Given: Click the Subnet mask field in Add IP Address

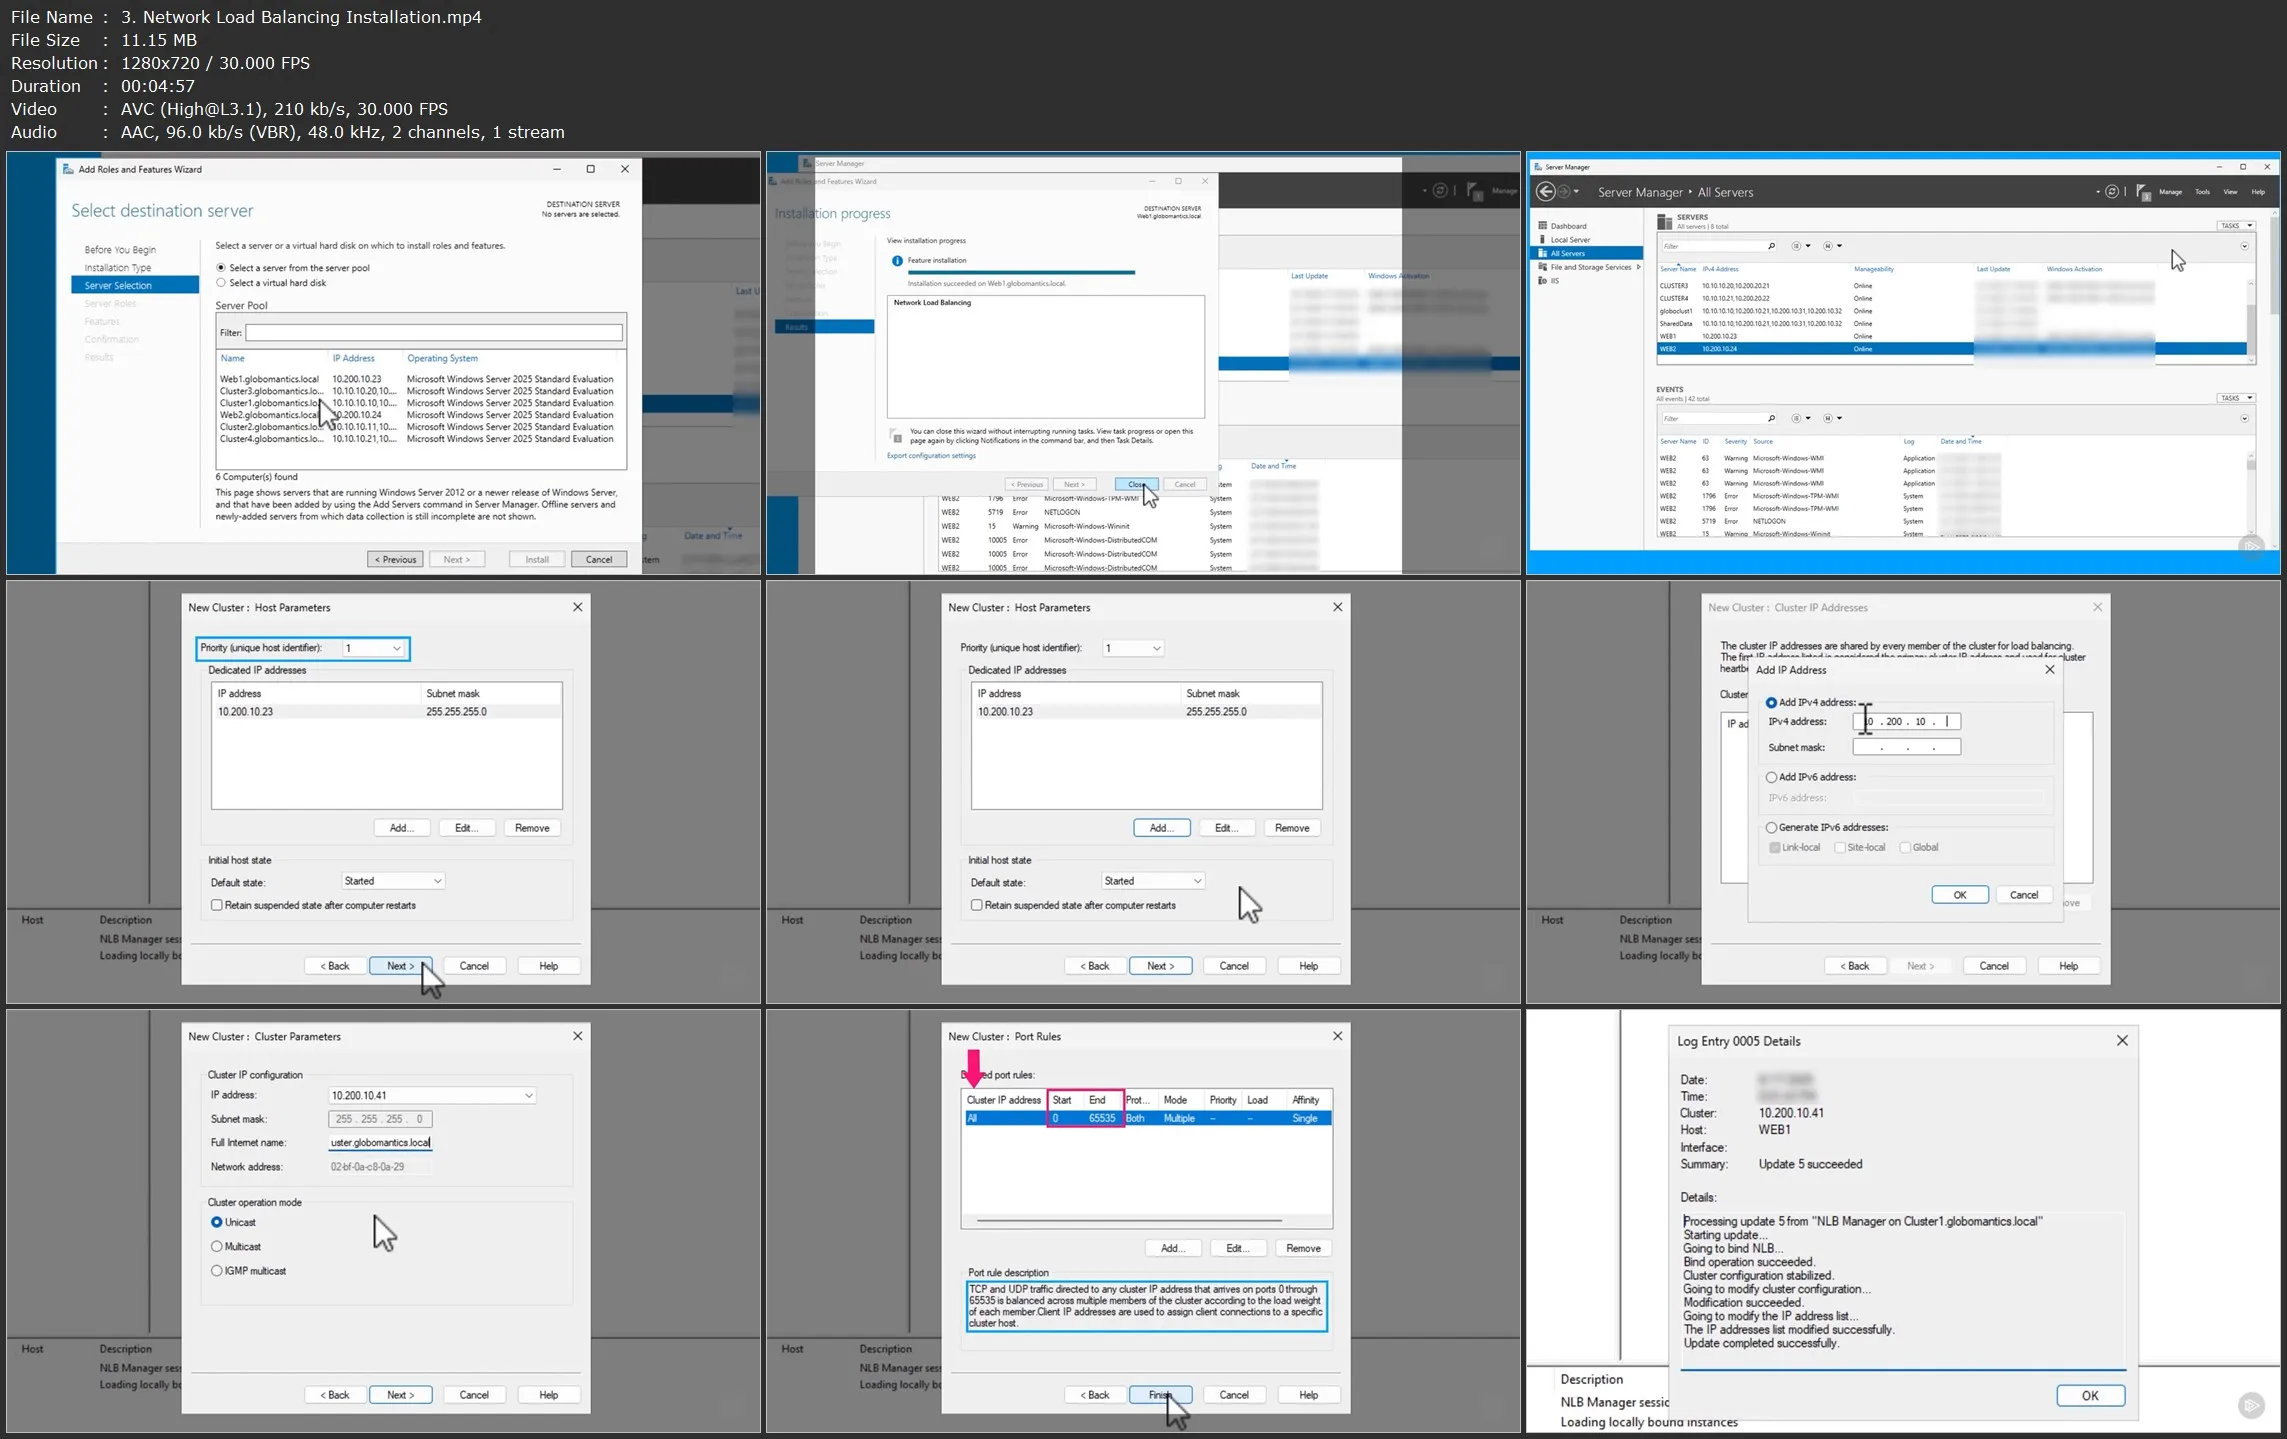Looking at the screenshot, I should [x=1906, y=747].
